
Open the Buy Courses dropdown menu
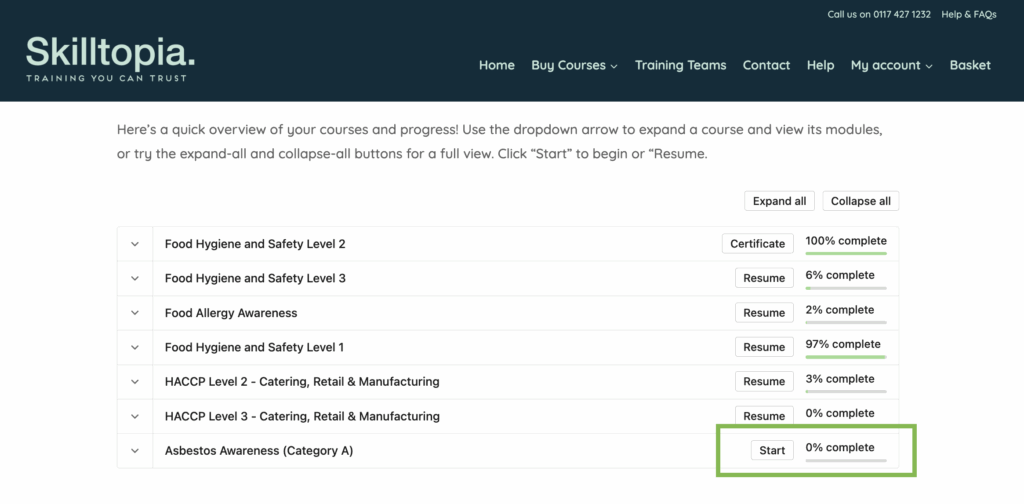[x=574, y=65]
